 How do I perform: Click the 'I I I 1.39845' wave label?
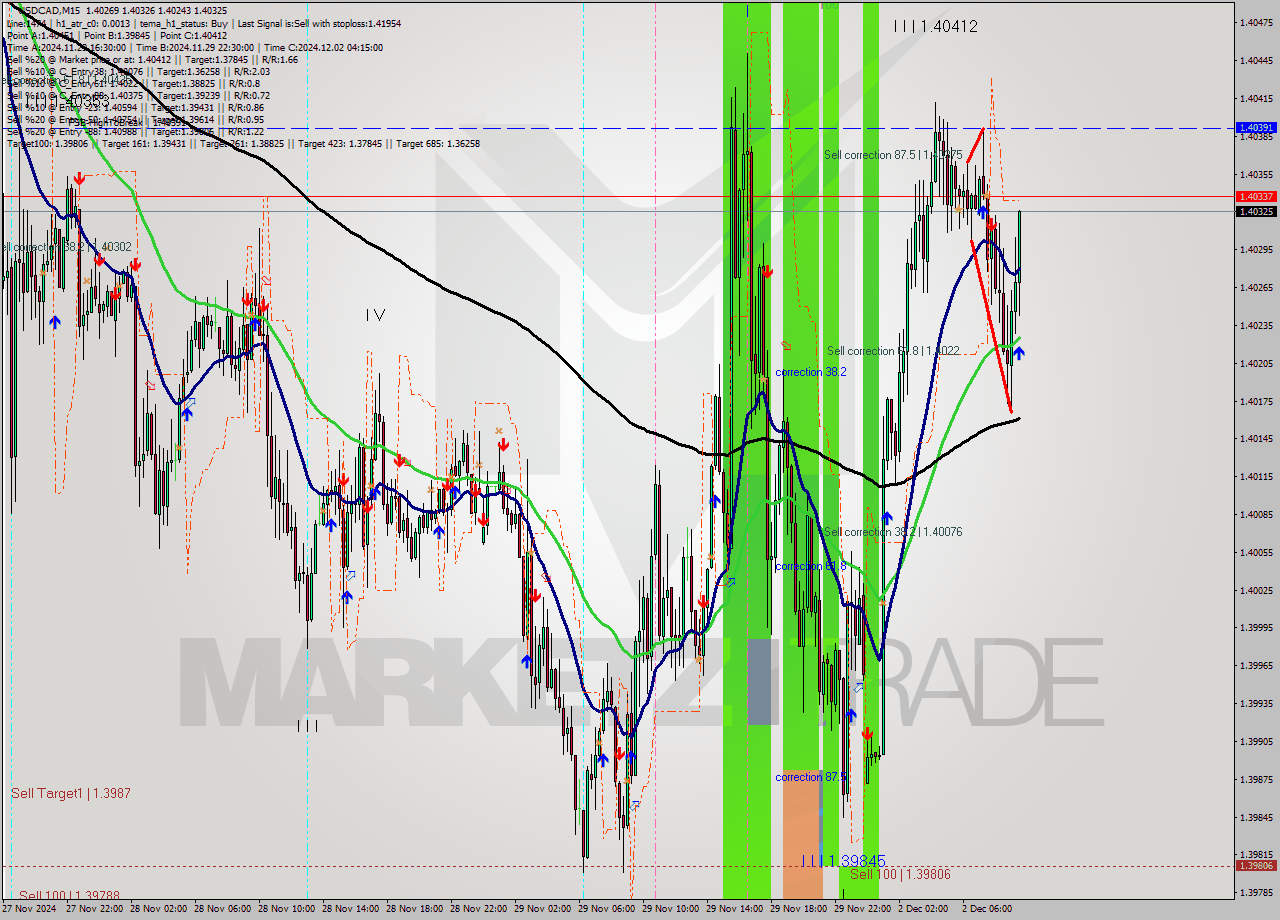point(843,861)
